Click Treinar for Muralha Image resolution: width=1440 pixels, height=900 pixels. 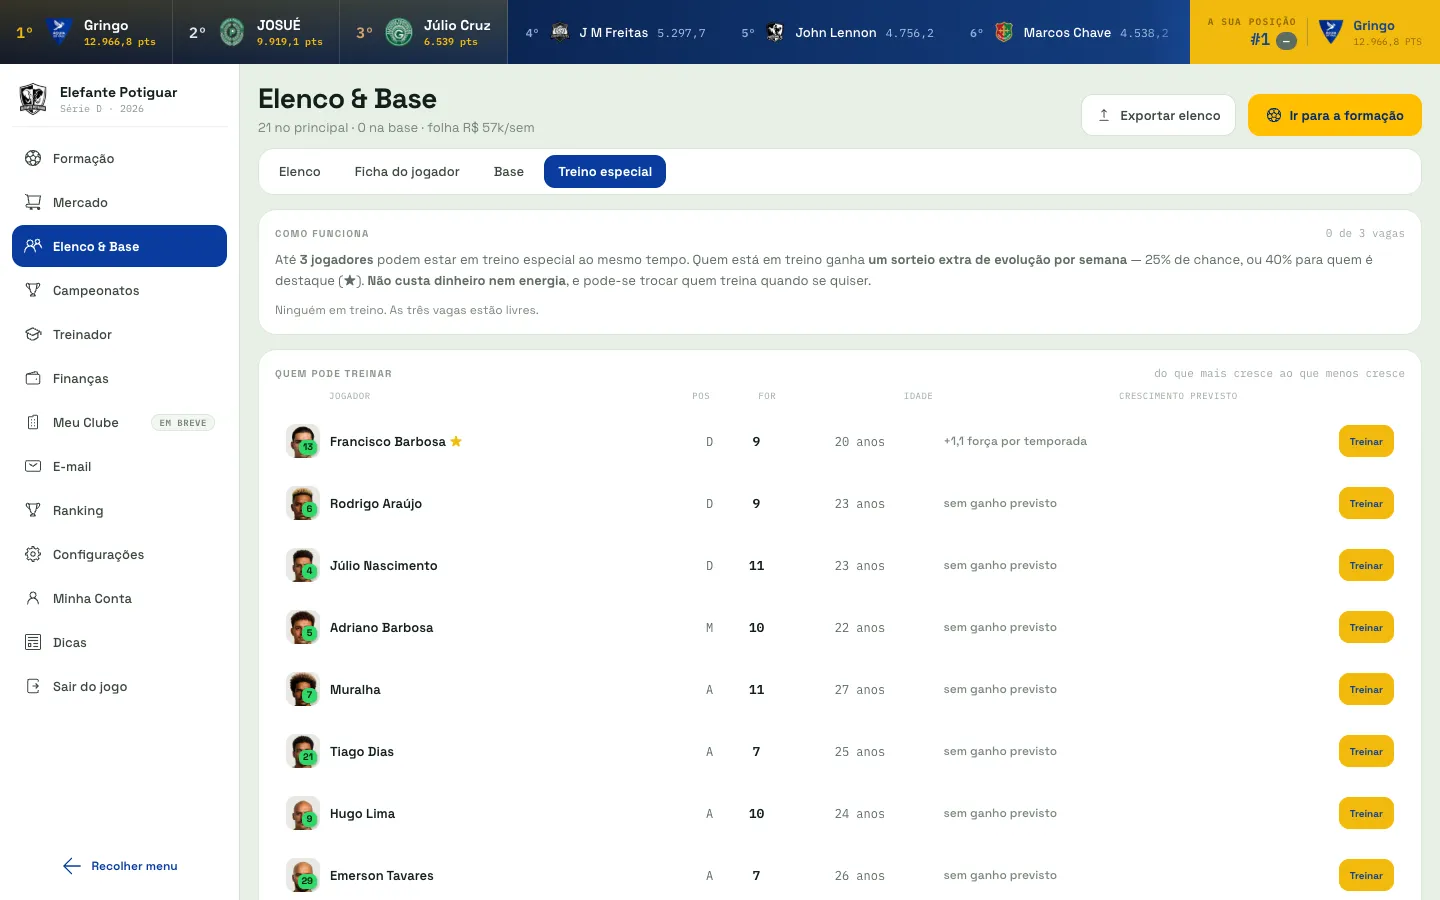(x=1366, y=689)
